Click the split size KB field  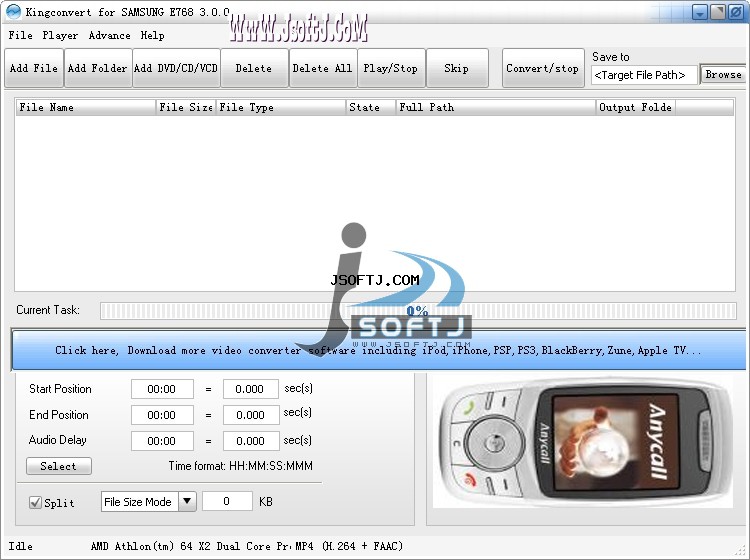click(227, 501)
